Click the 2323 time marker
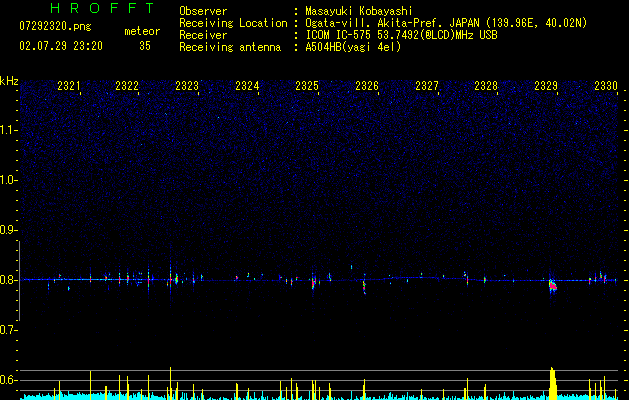Screen dimensions: 629x400 coord(187,86)
